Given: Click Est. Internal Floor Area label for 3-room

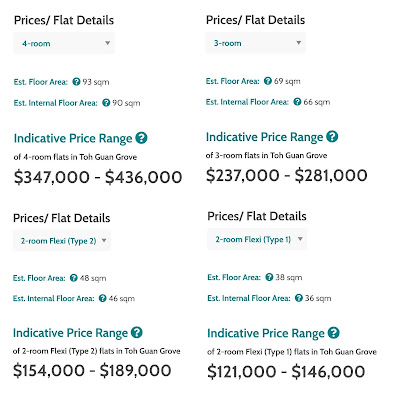Looking at the screenshot, I should (x=247, y=102).
